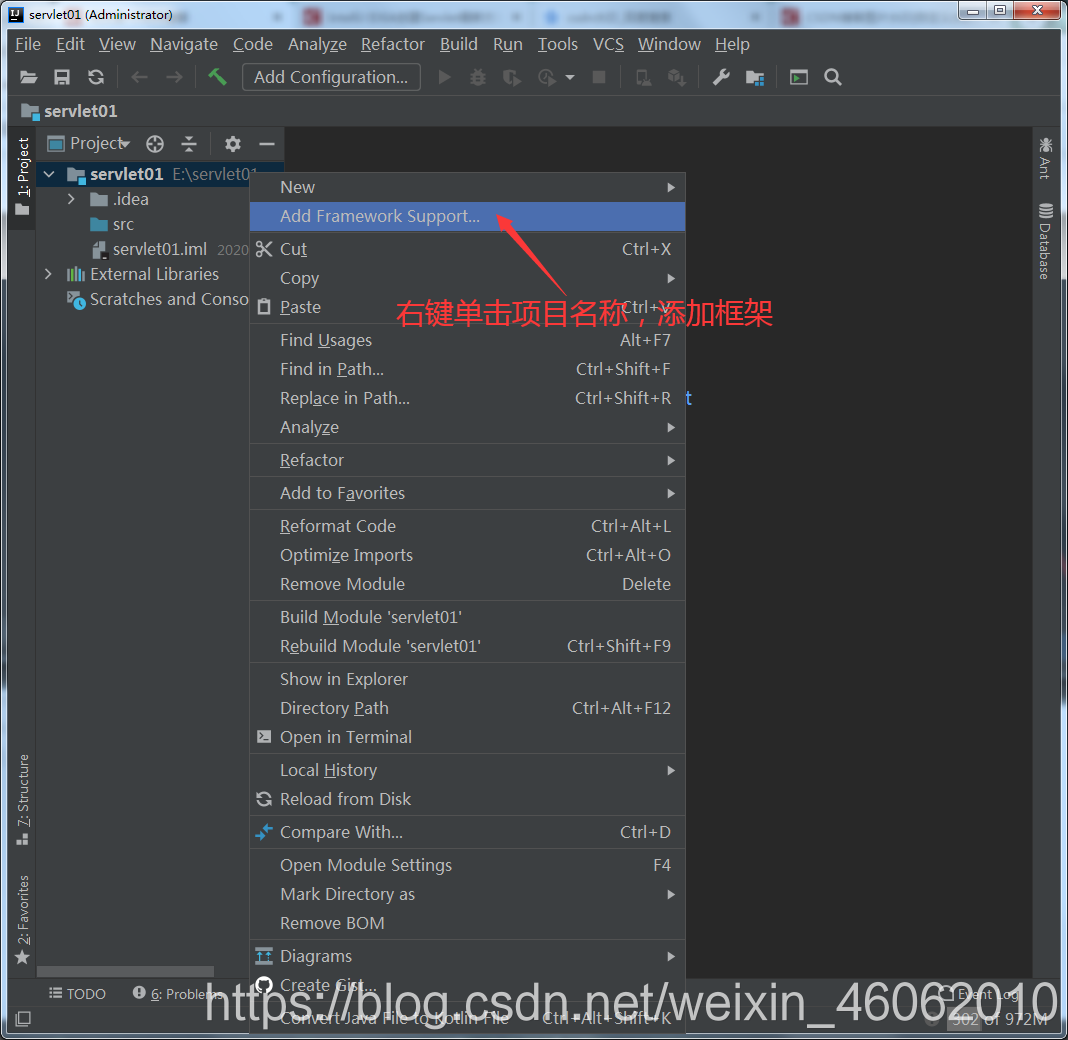Viewport: 1068px width, 1040px height.
Task: Click the Synchronize refresh toolbar icon
Action: (96, 77)
